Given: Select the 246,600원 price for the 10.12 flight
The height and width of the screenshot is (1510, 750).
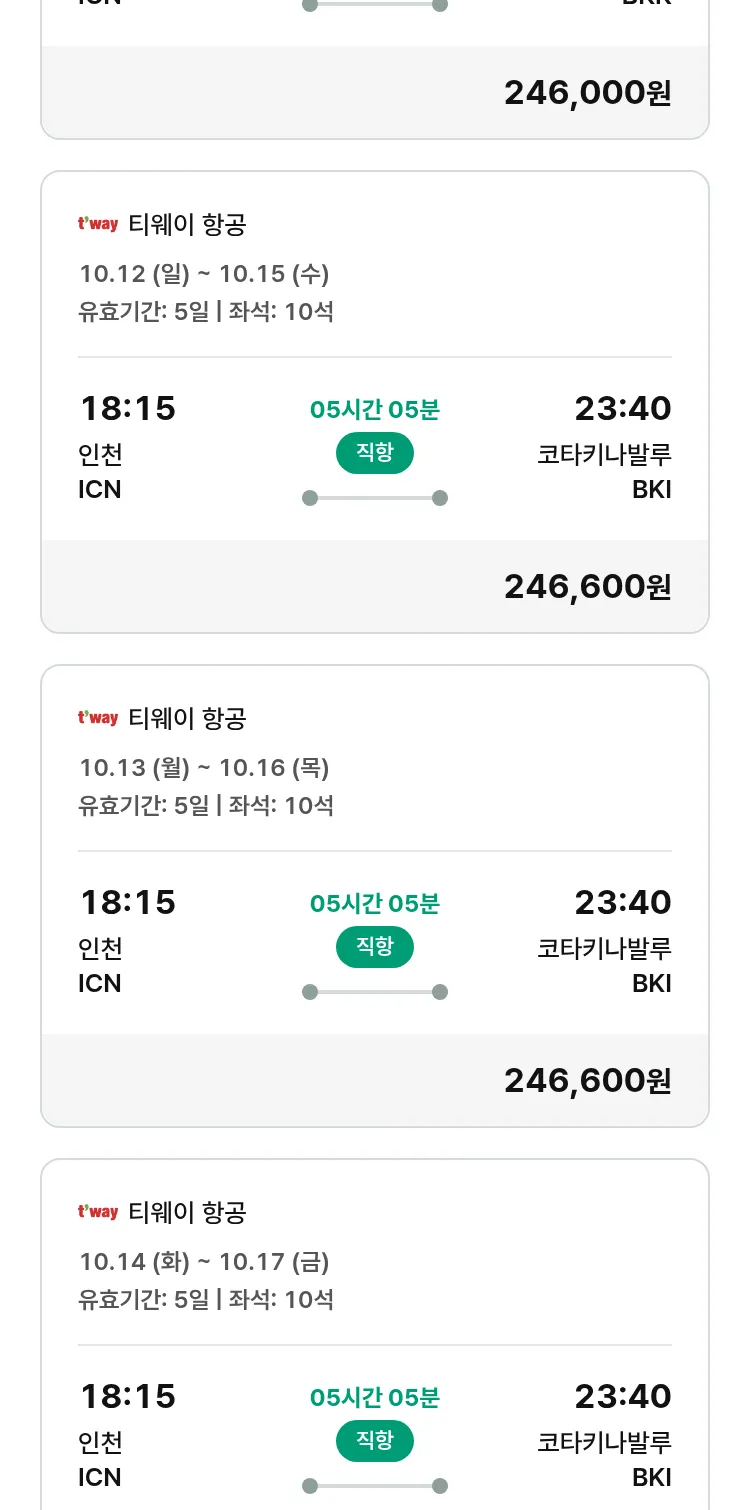Looking at the screenshot, I should point(587,587).
